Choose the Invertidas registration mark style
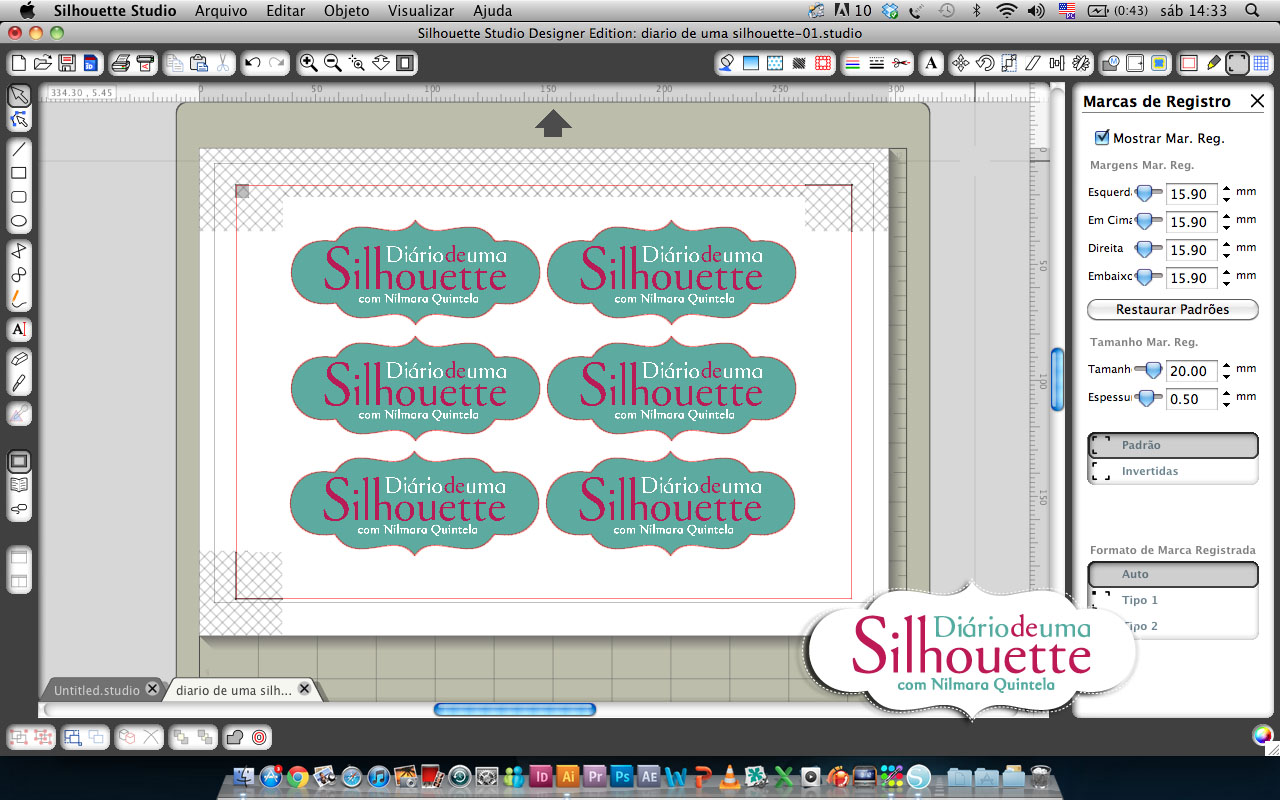The image size is (1280, 800). [1172, 471]
